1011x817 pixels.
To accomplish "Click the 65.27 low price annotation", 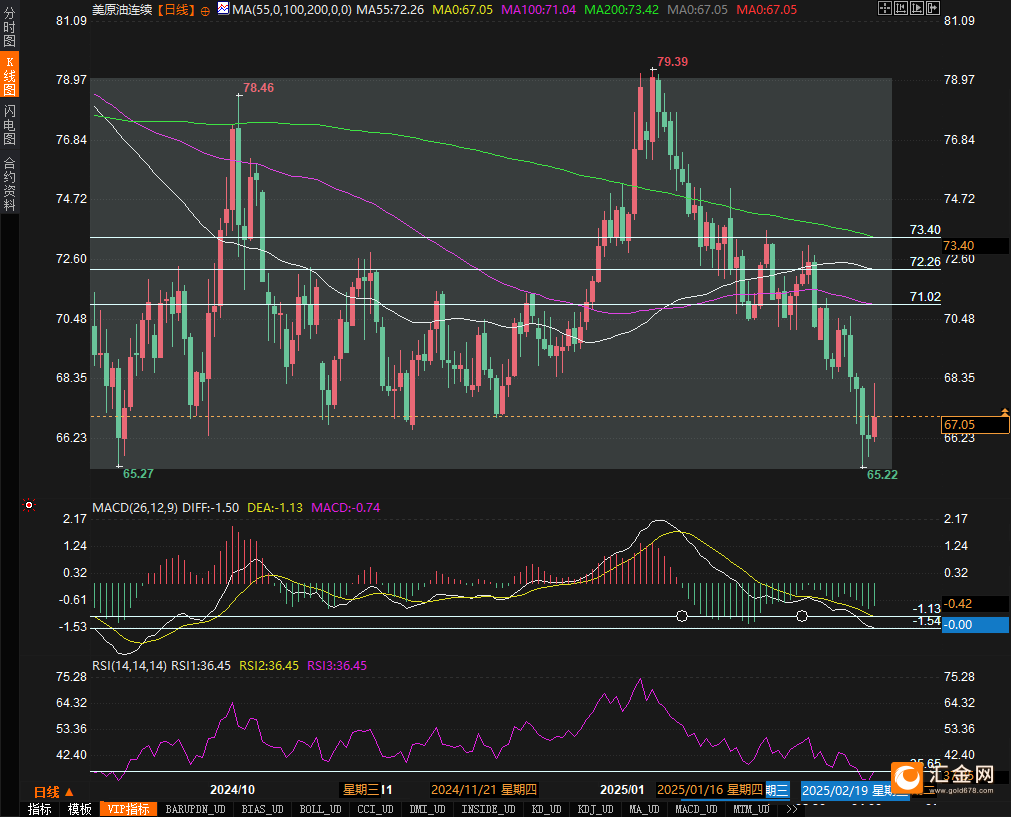I will 138,473.
